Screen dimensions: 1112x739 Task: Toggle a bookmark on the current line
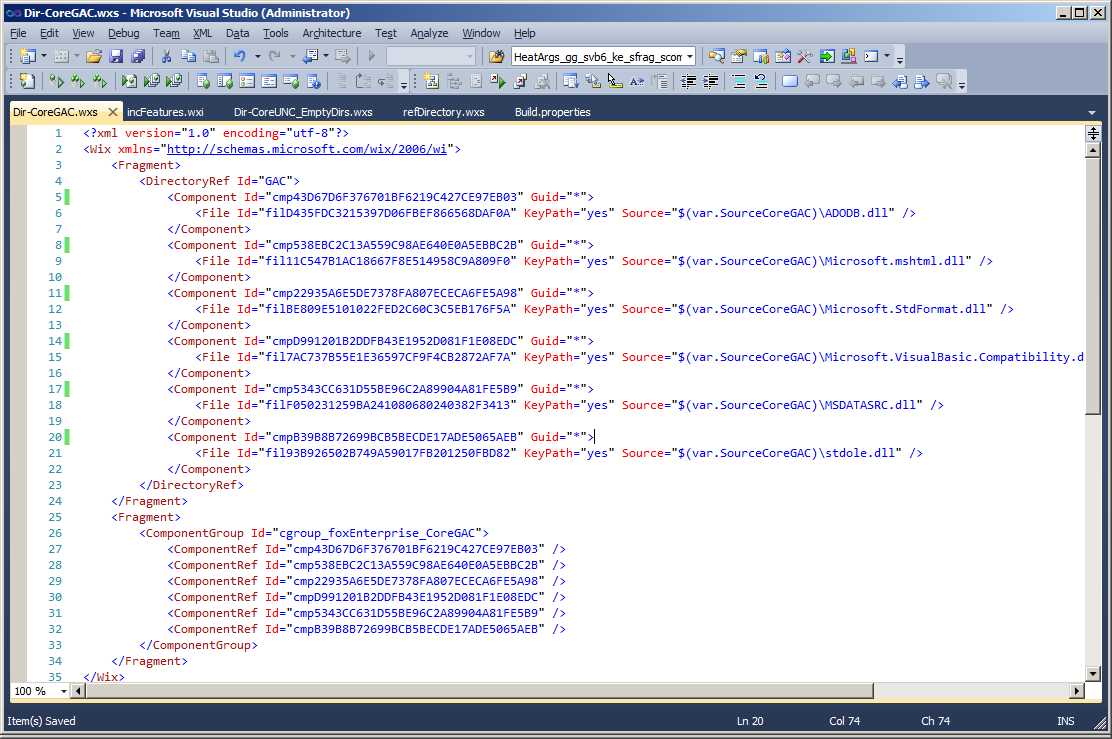click(789, 82)
